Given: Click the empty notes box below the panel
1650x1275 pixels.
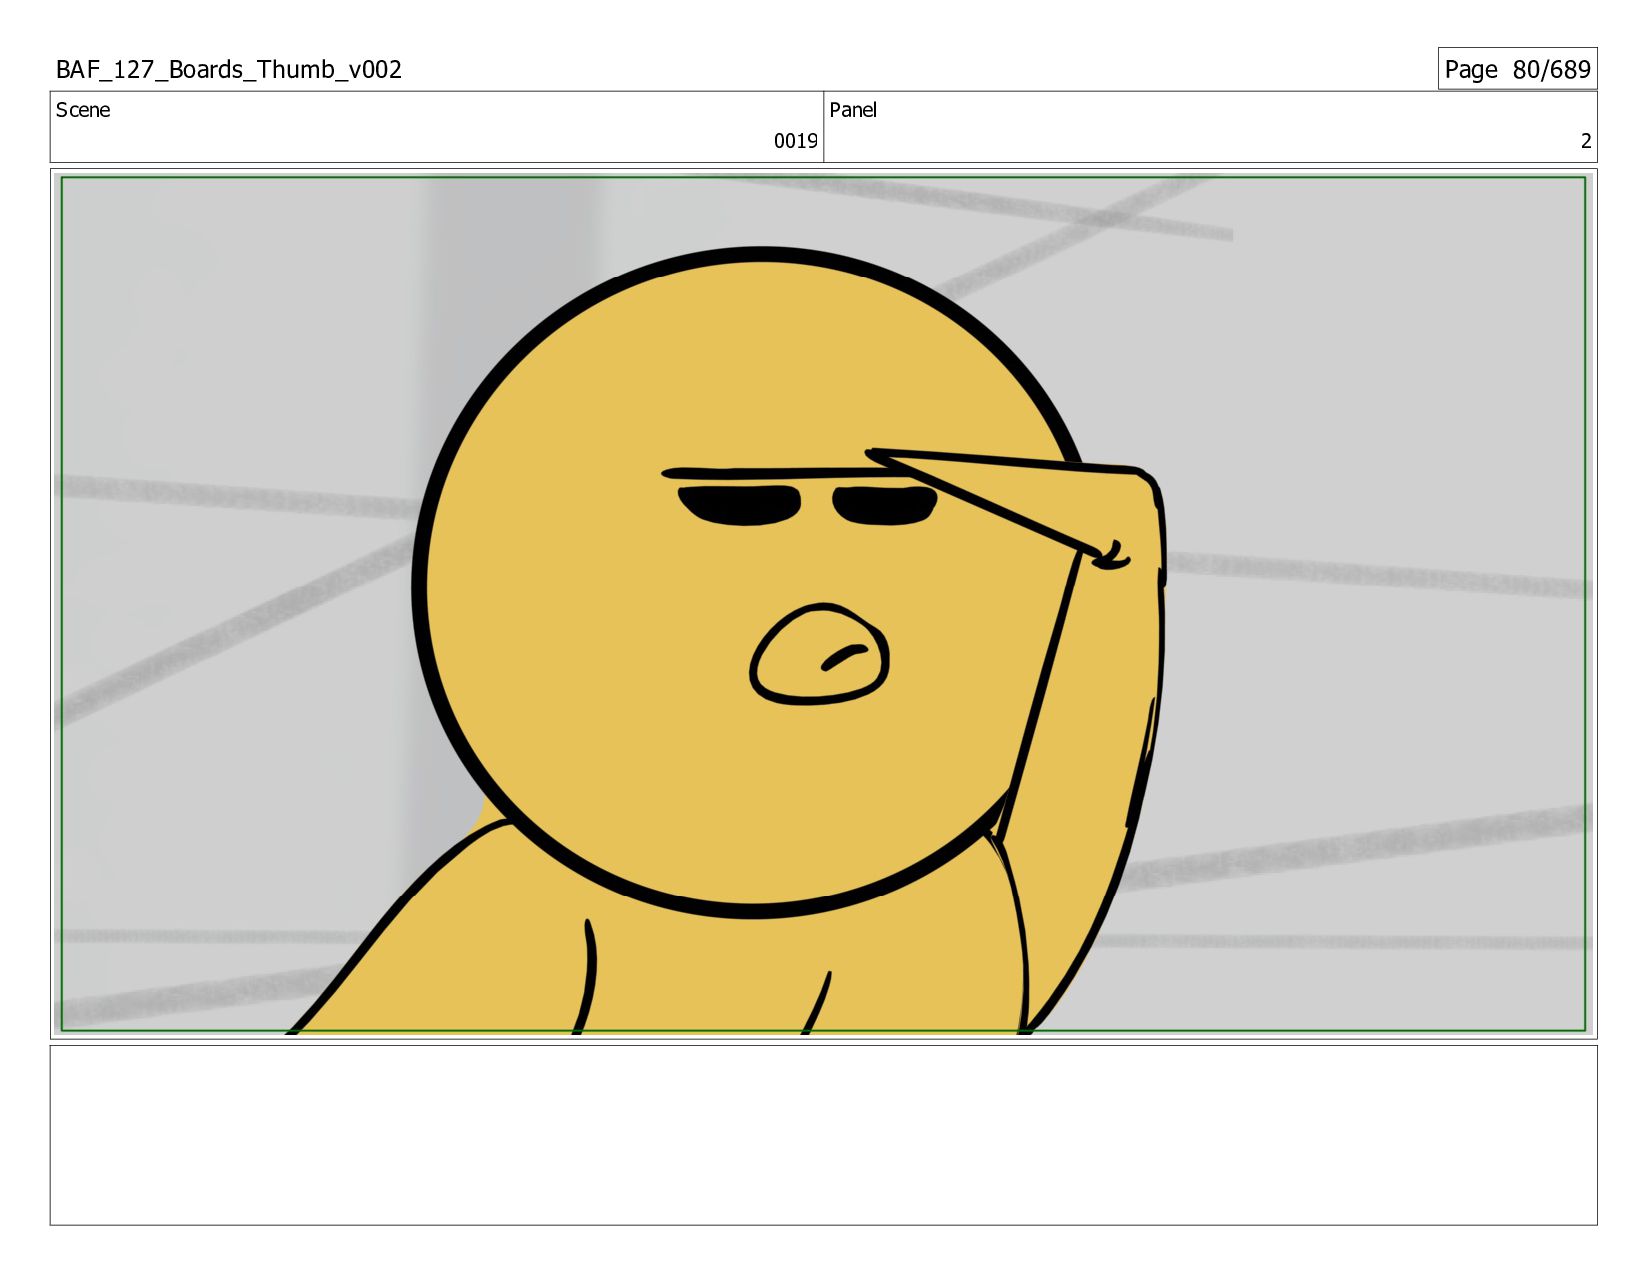Looking at the screenshot, I should [x=823, y=1135].
